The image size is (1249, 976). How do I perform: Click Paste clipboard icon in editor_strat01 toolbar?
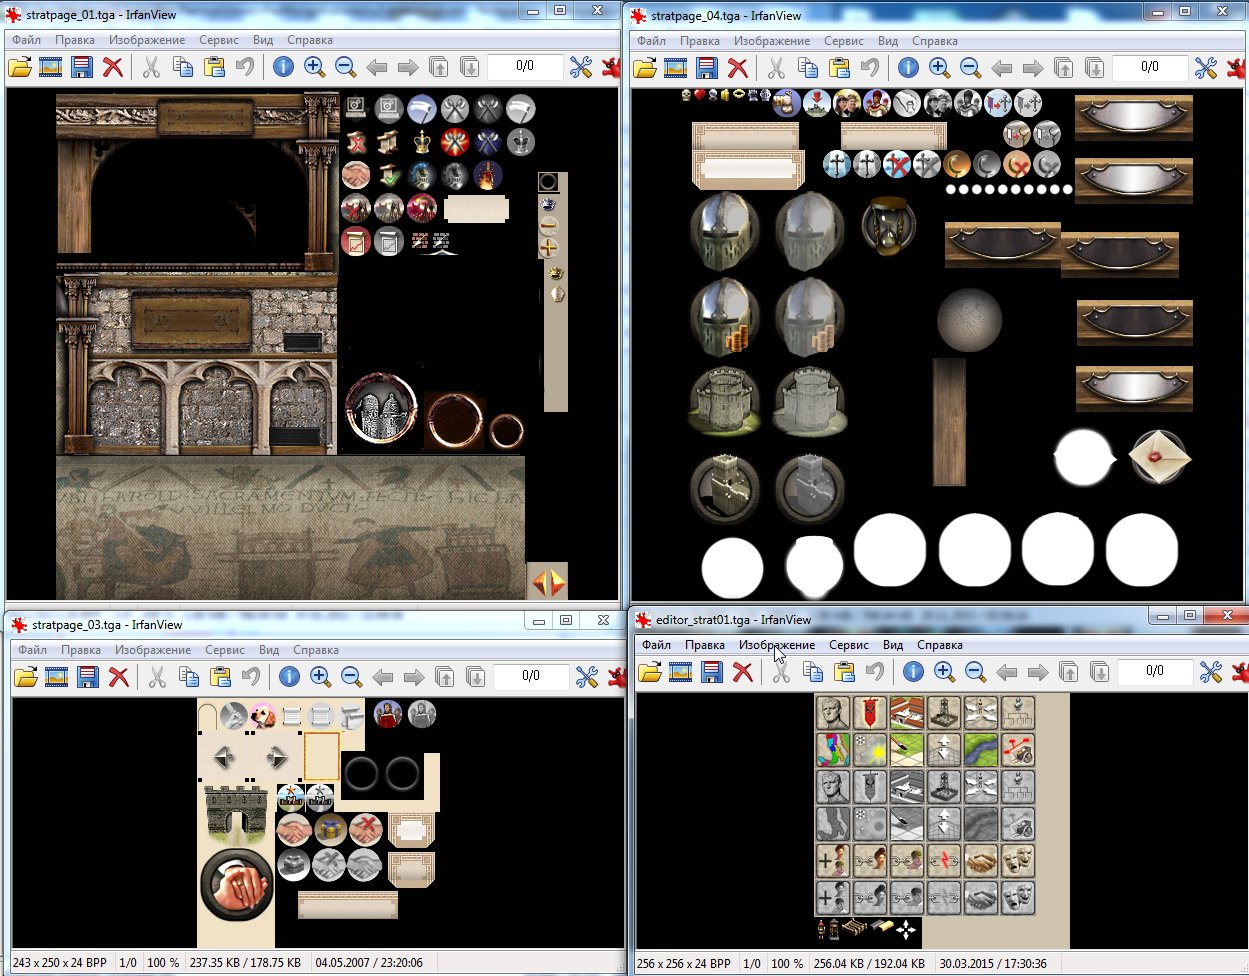pyautogui.click(x=844, y=672)
